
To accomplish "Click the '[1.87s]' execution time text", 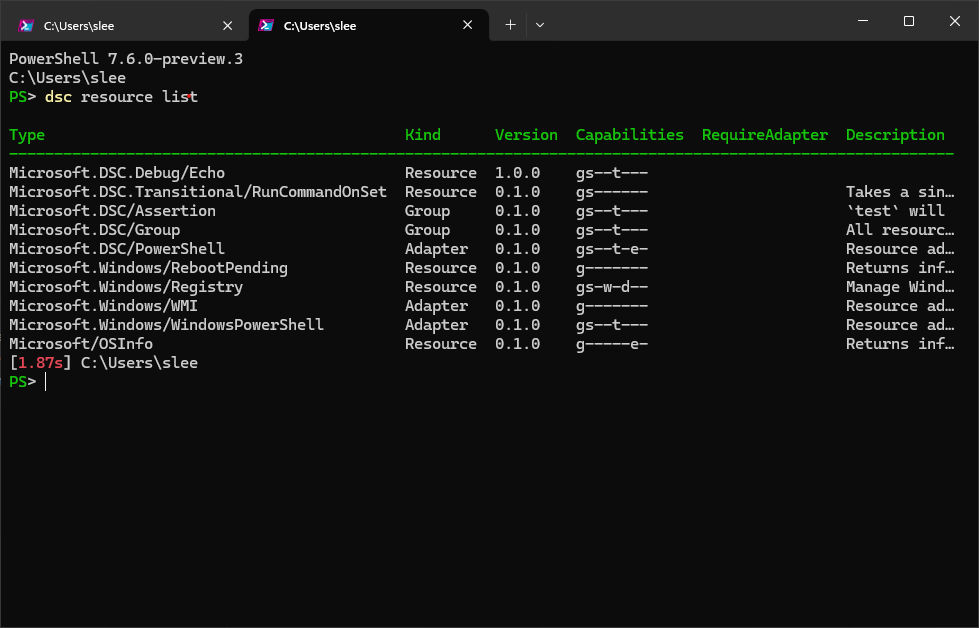I will click(41, 363).
